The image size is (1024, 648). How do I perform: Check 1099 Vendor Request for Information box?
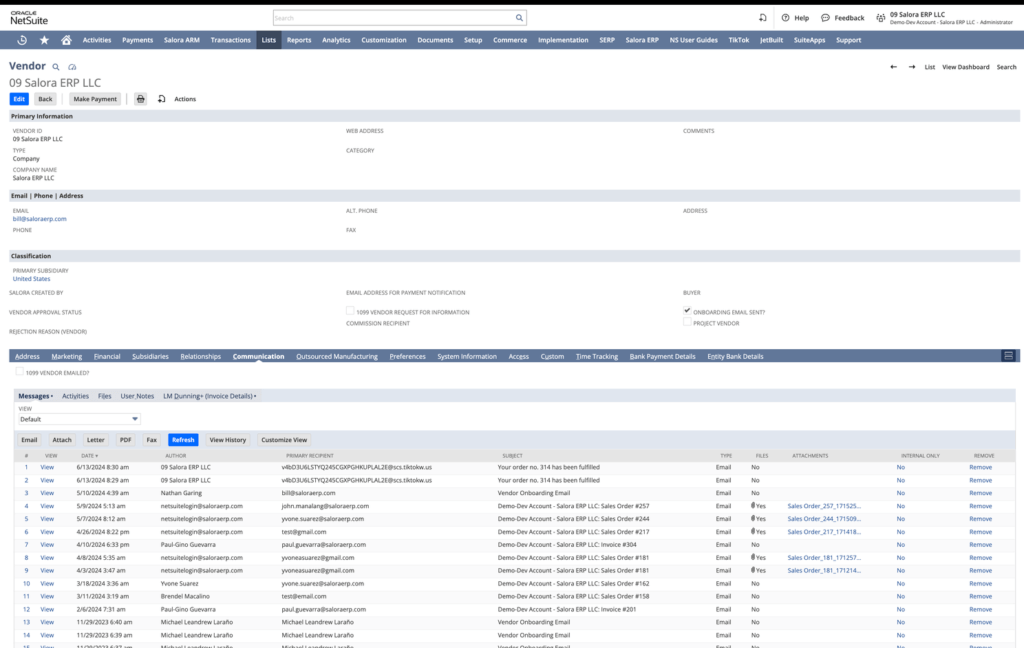point(350,311)
